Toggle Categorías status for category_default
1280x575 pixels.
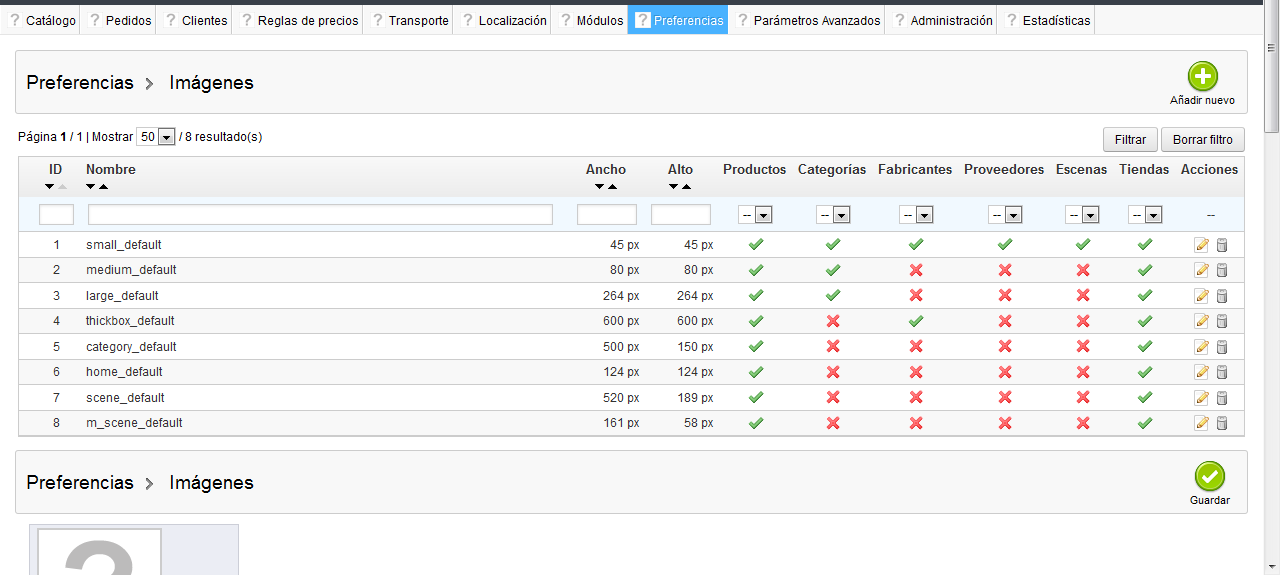833,347
